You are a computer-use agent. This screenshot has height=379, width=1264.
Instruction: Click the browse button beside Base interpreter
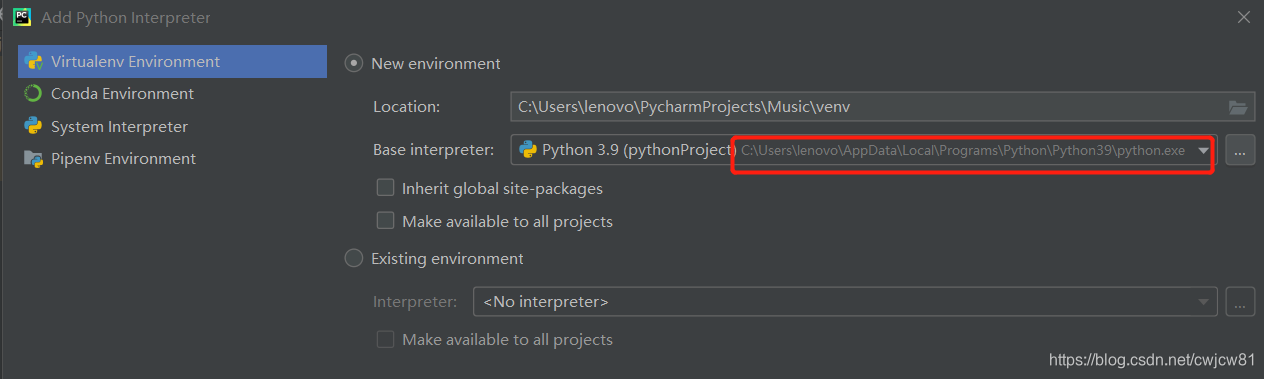point(1240,150)
